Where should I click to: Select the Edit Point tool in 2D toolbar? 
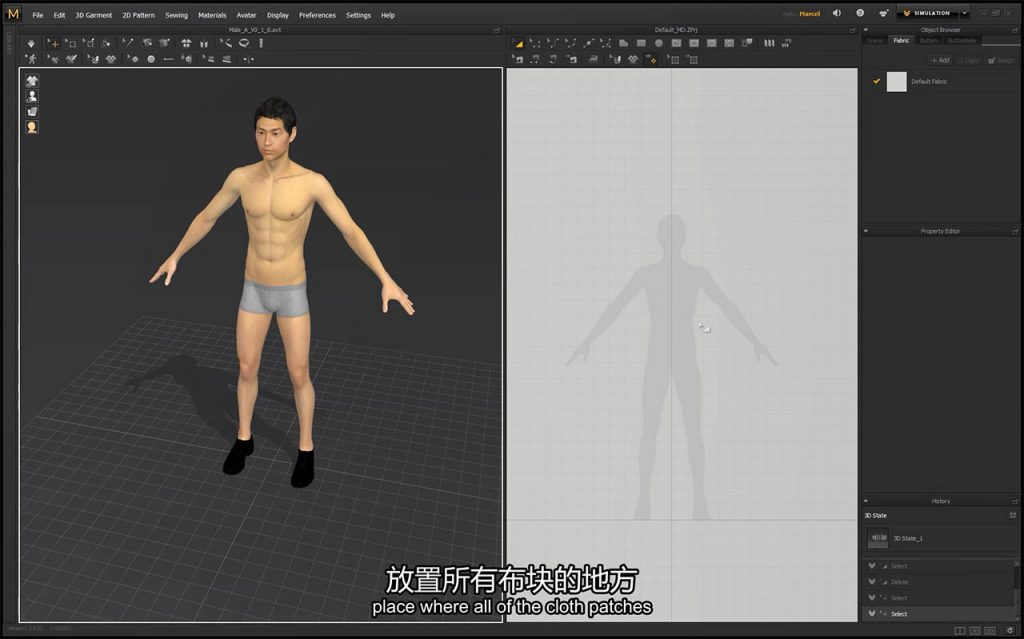click(535, 43)
